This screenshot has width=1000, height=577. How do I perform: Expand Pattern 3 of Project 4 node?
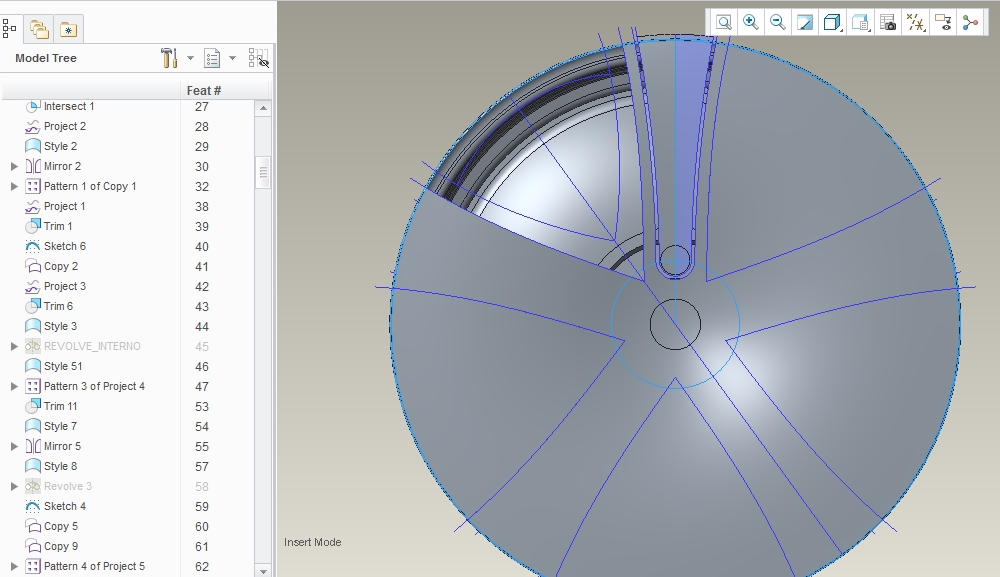pyautogui.click(x=14, y=386)
